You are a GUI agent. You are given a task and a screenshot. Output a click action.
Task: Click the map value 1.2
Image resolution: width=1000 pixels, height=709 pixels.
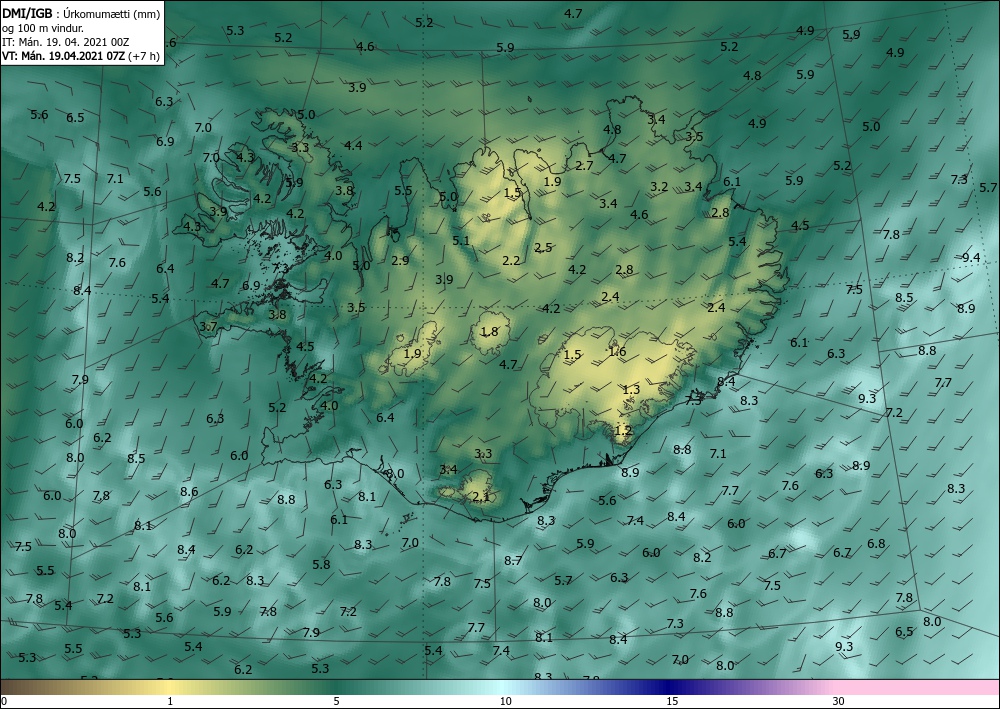[623, 430]
